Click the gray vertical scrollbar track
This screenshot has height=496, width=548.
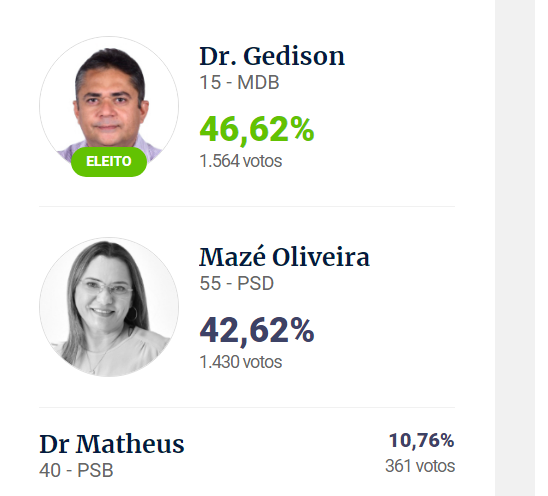515,248
